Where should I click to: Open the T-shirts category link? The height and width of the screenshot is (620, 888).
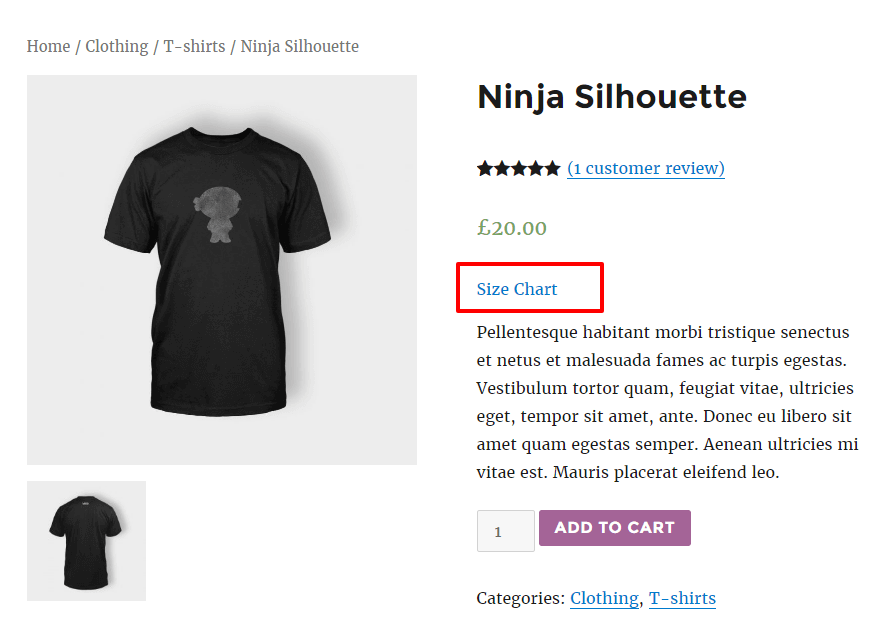point(682,598)
